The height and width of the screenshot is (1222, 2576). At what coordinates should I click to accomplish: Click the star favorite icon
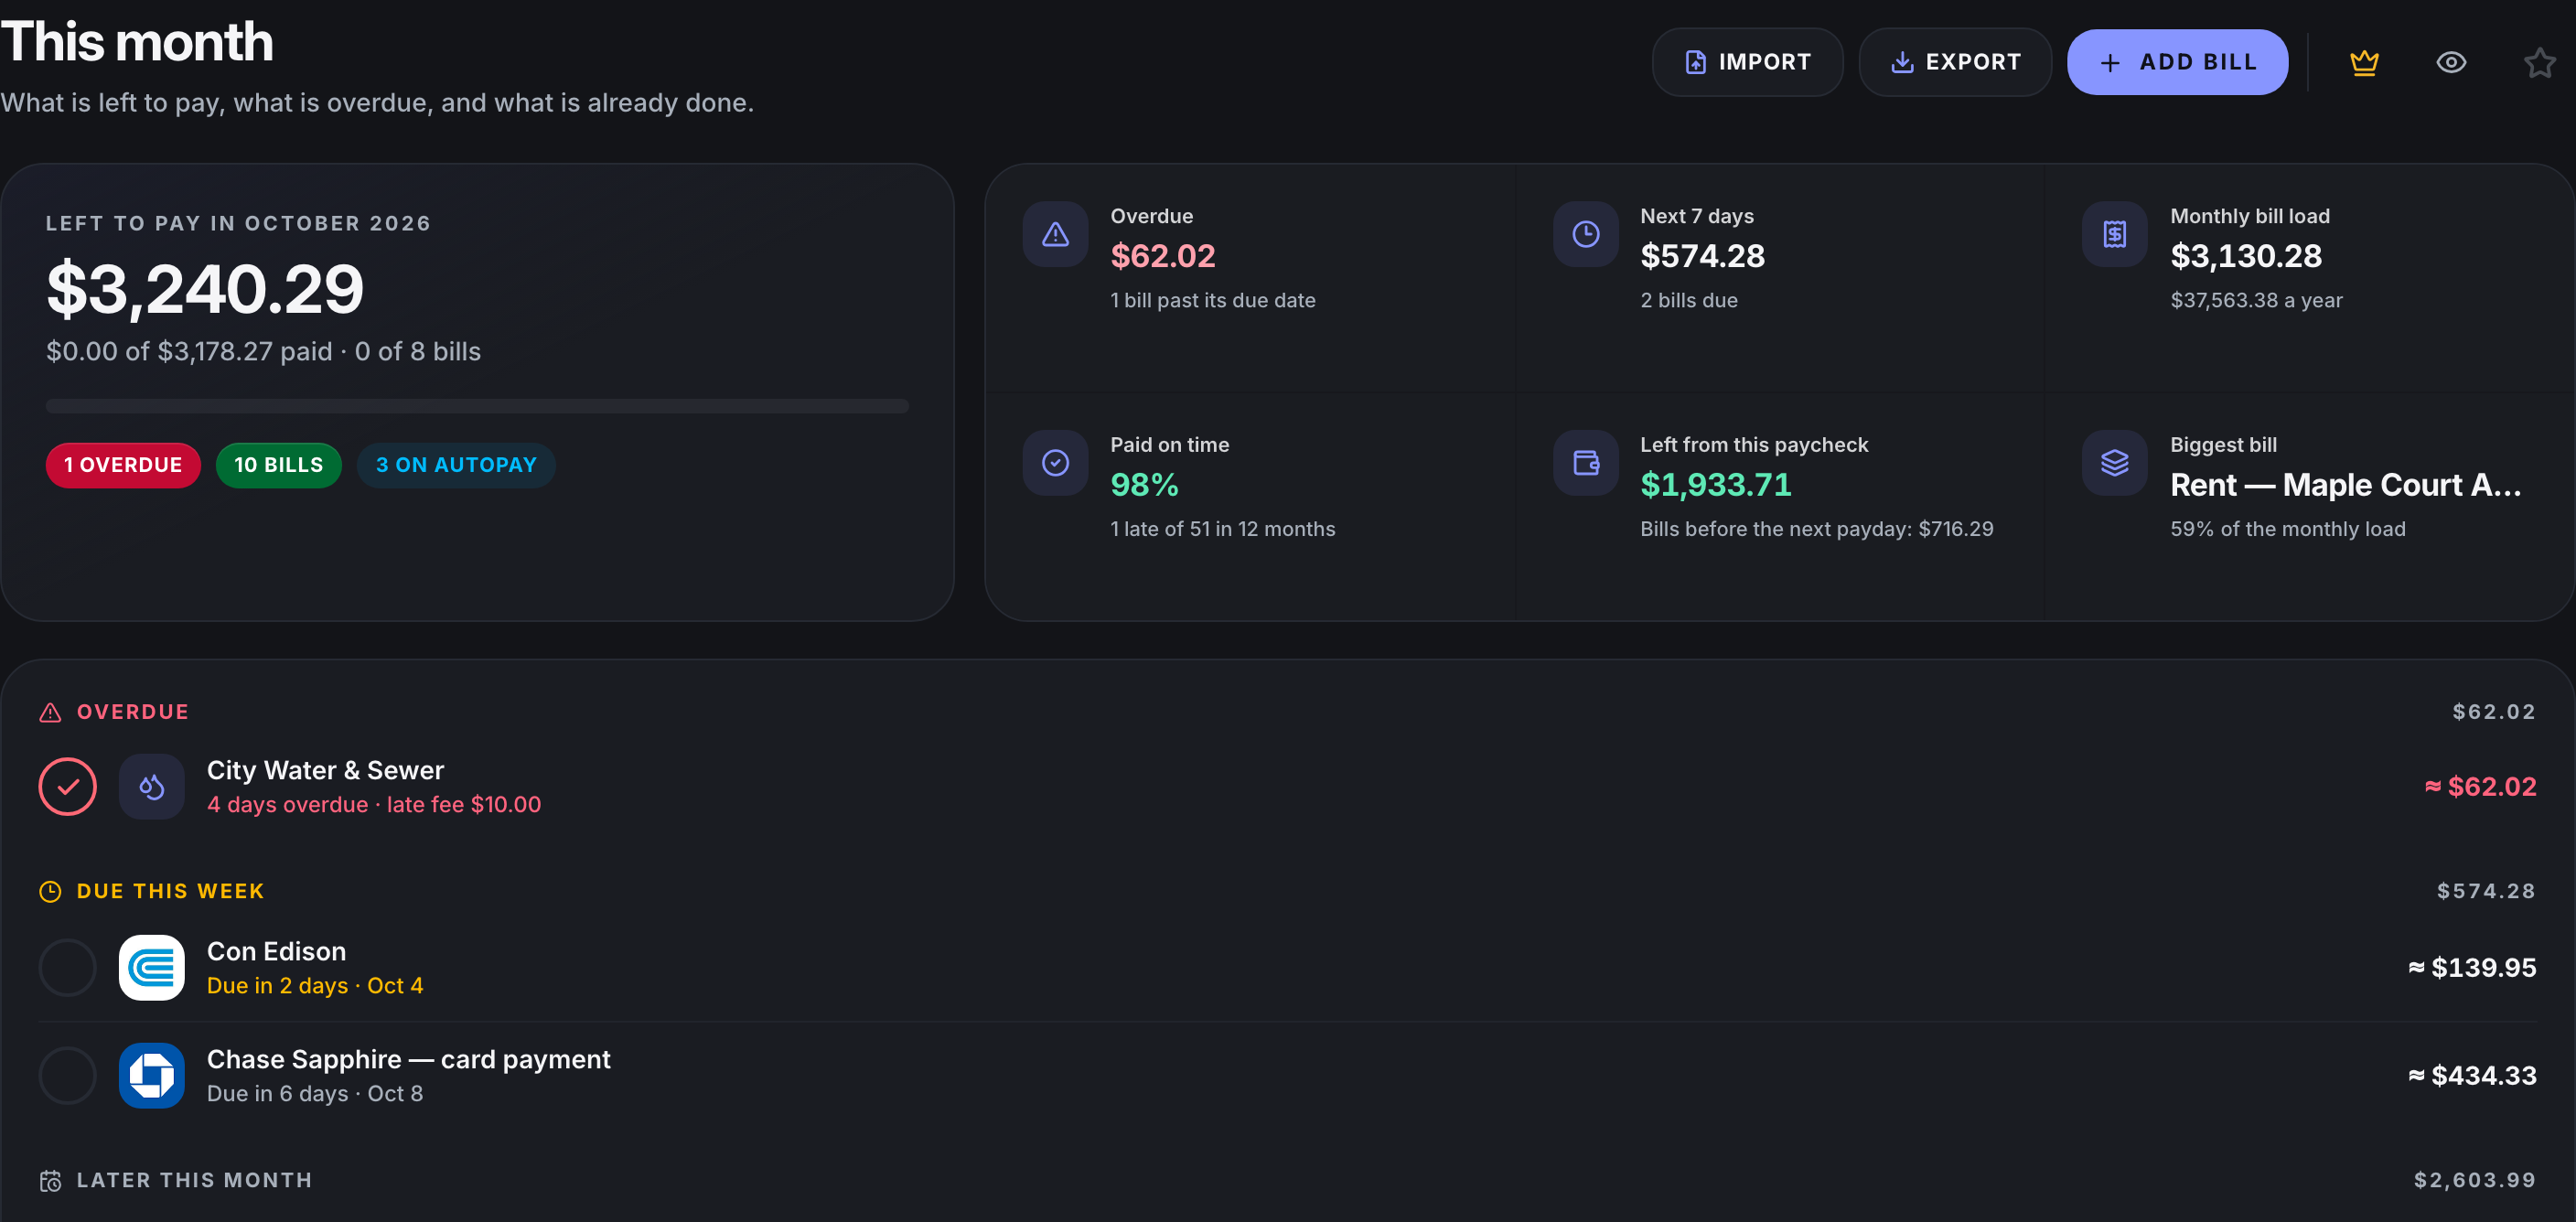[x=2539, y=63]
